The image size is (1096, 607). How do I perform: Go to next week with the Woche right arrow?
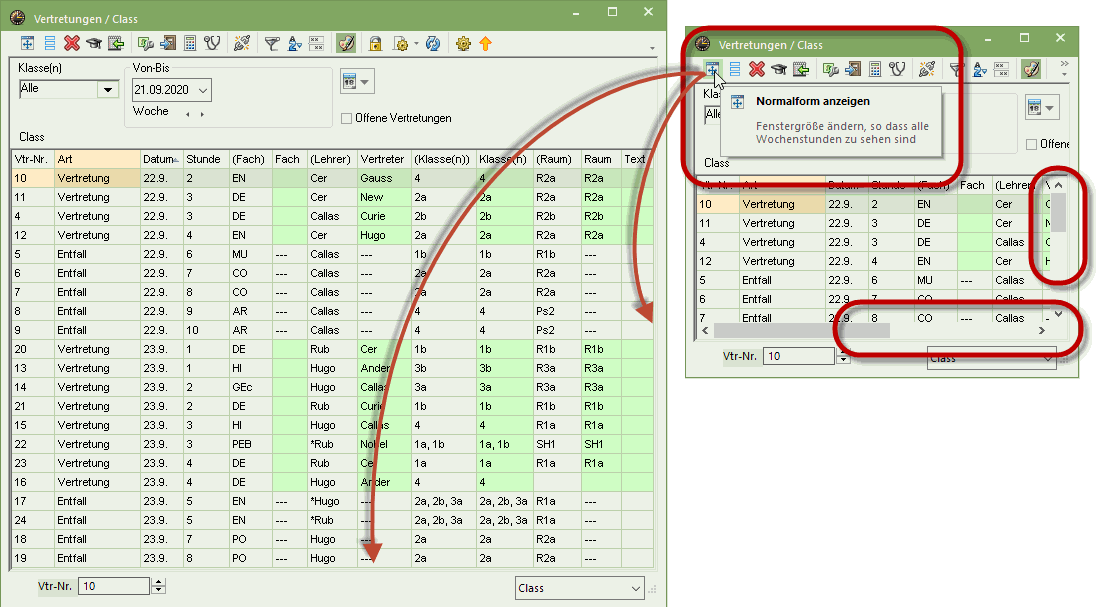202,114
